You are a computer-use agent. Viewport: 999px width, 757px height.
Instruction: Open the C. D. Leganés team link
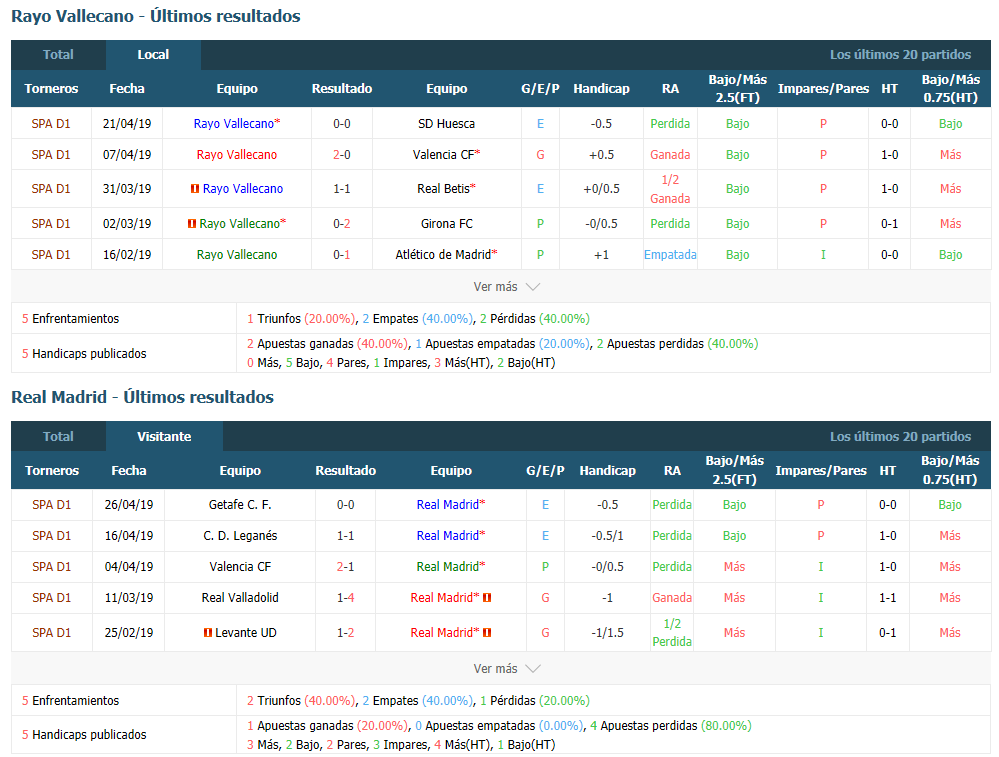(240, 536)
